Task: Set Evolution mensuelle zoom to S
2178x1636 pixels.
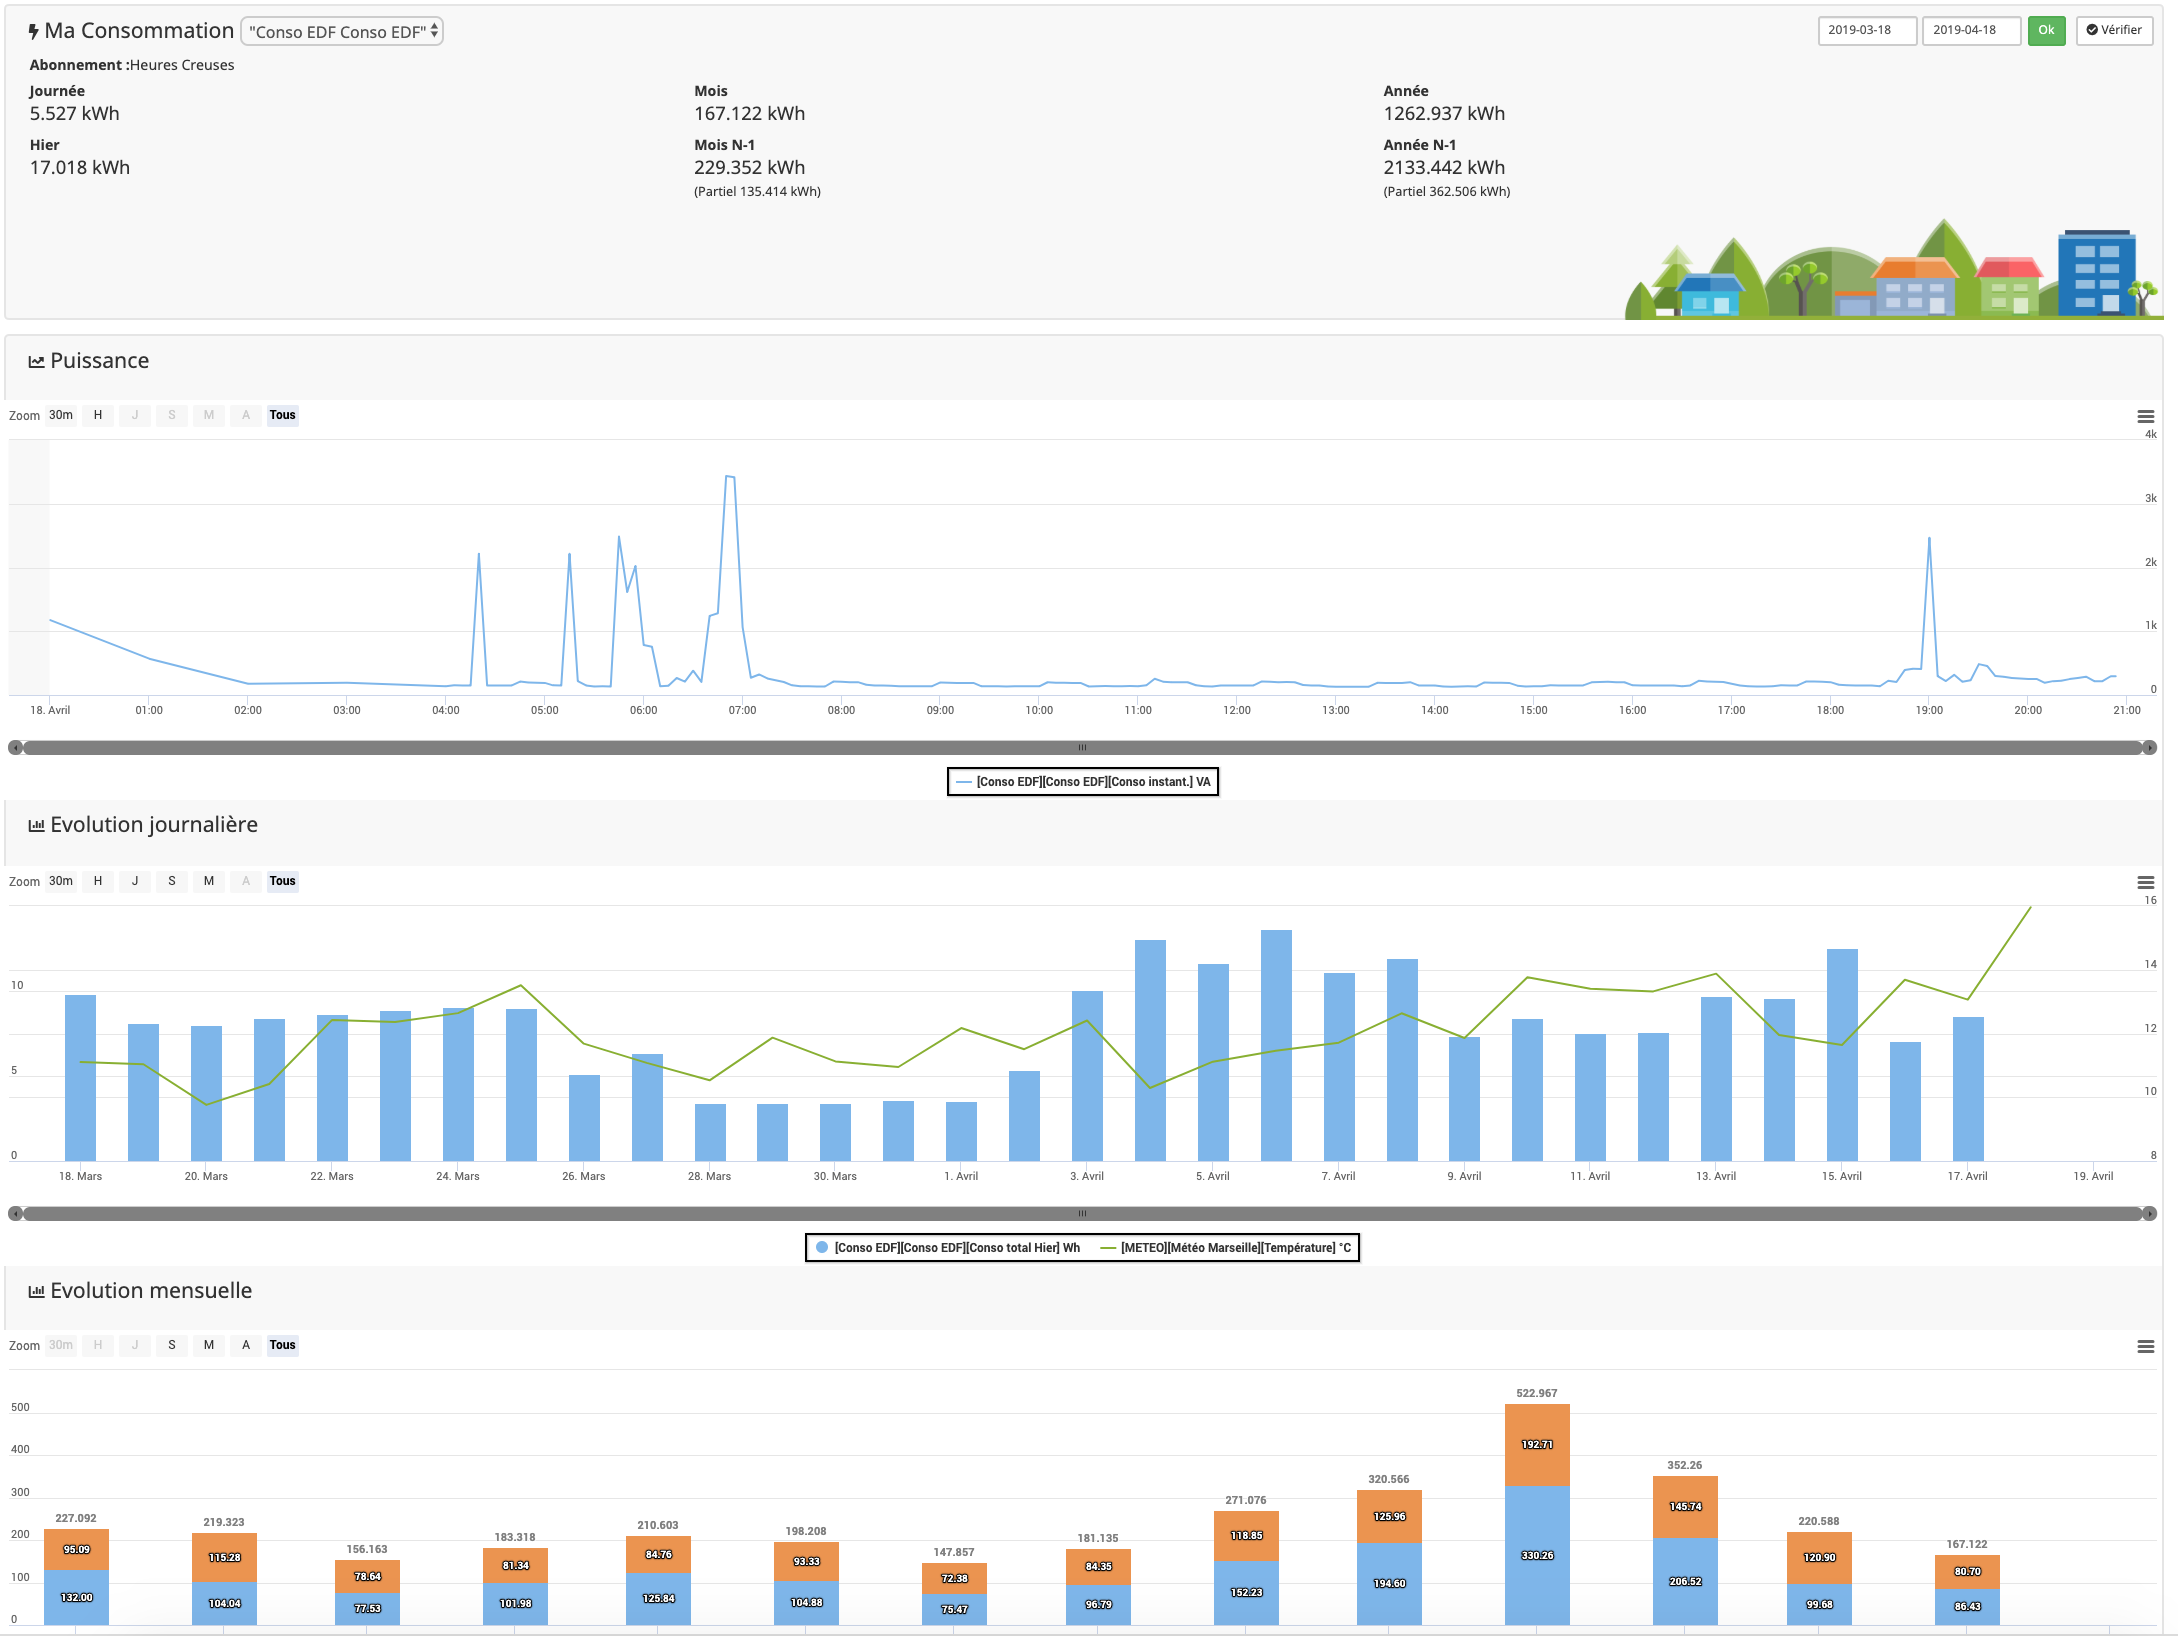Action: [172, 1345]
